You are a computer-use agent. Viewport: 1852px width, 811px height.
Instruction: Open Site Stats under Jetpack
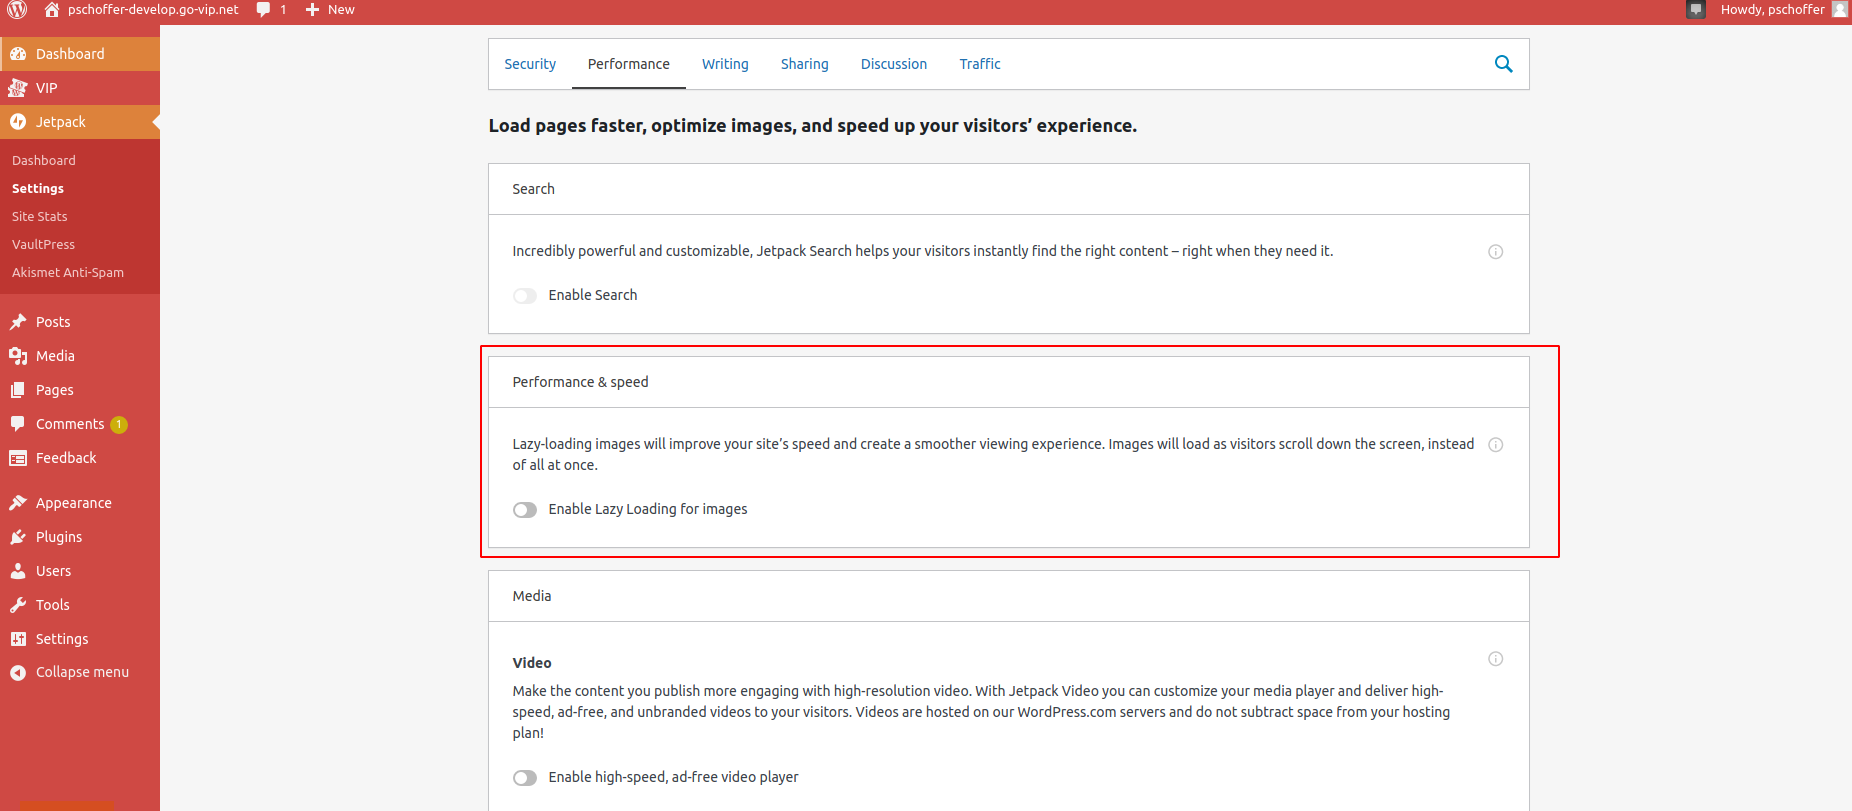coord(40,216)
